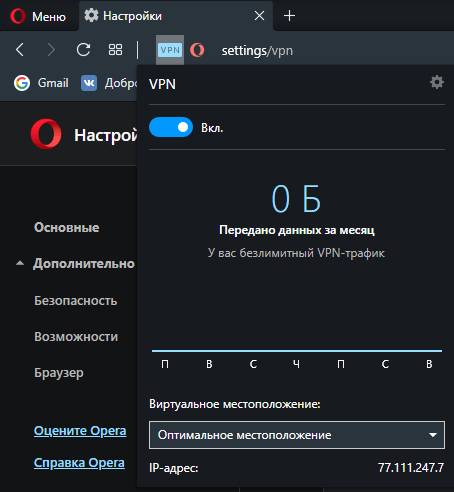Reload the page

click(x=83, y=50)
